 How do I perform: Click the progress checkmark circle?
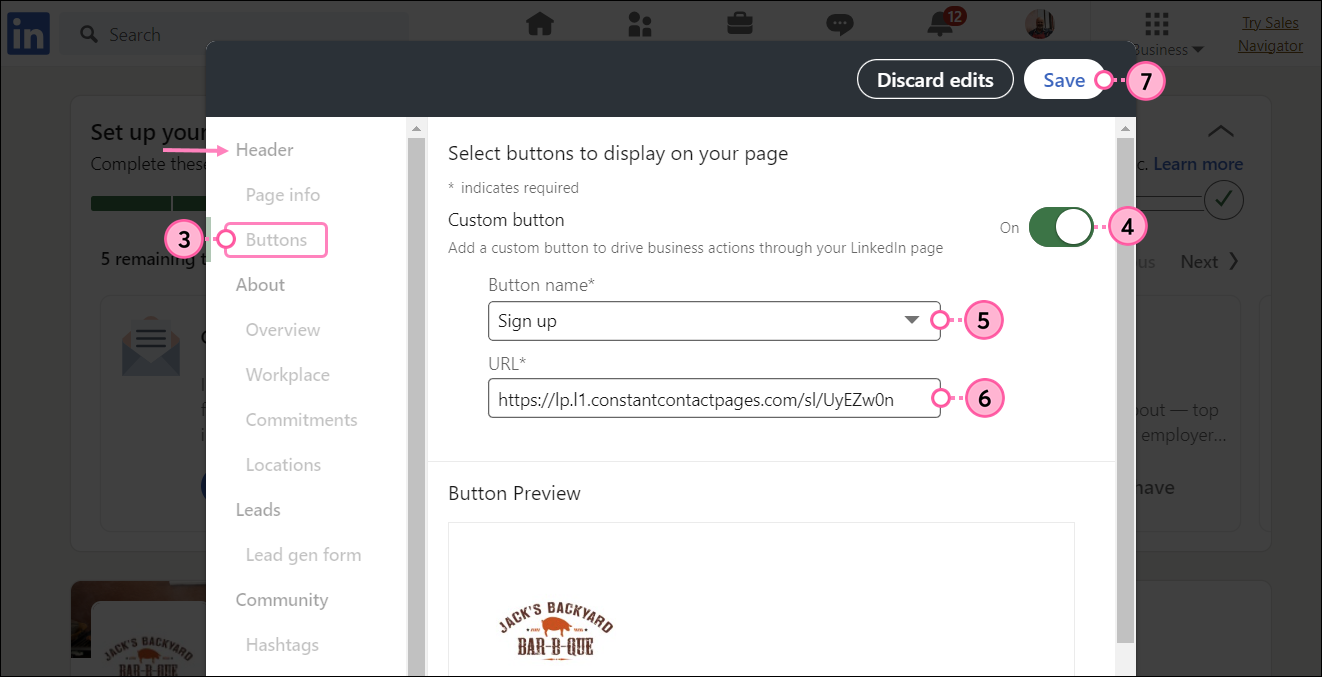(1224, 200)
